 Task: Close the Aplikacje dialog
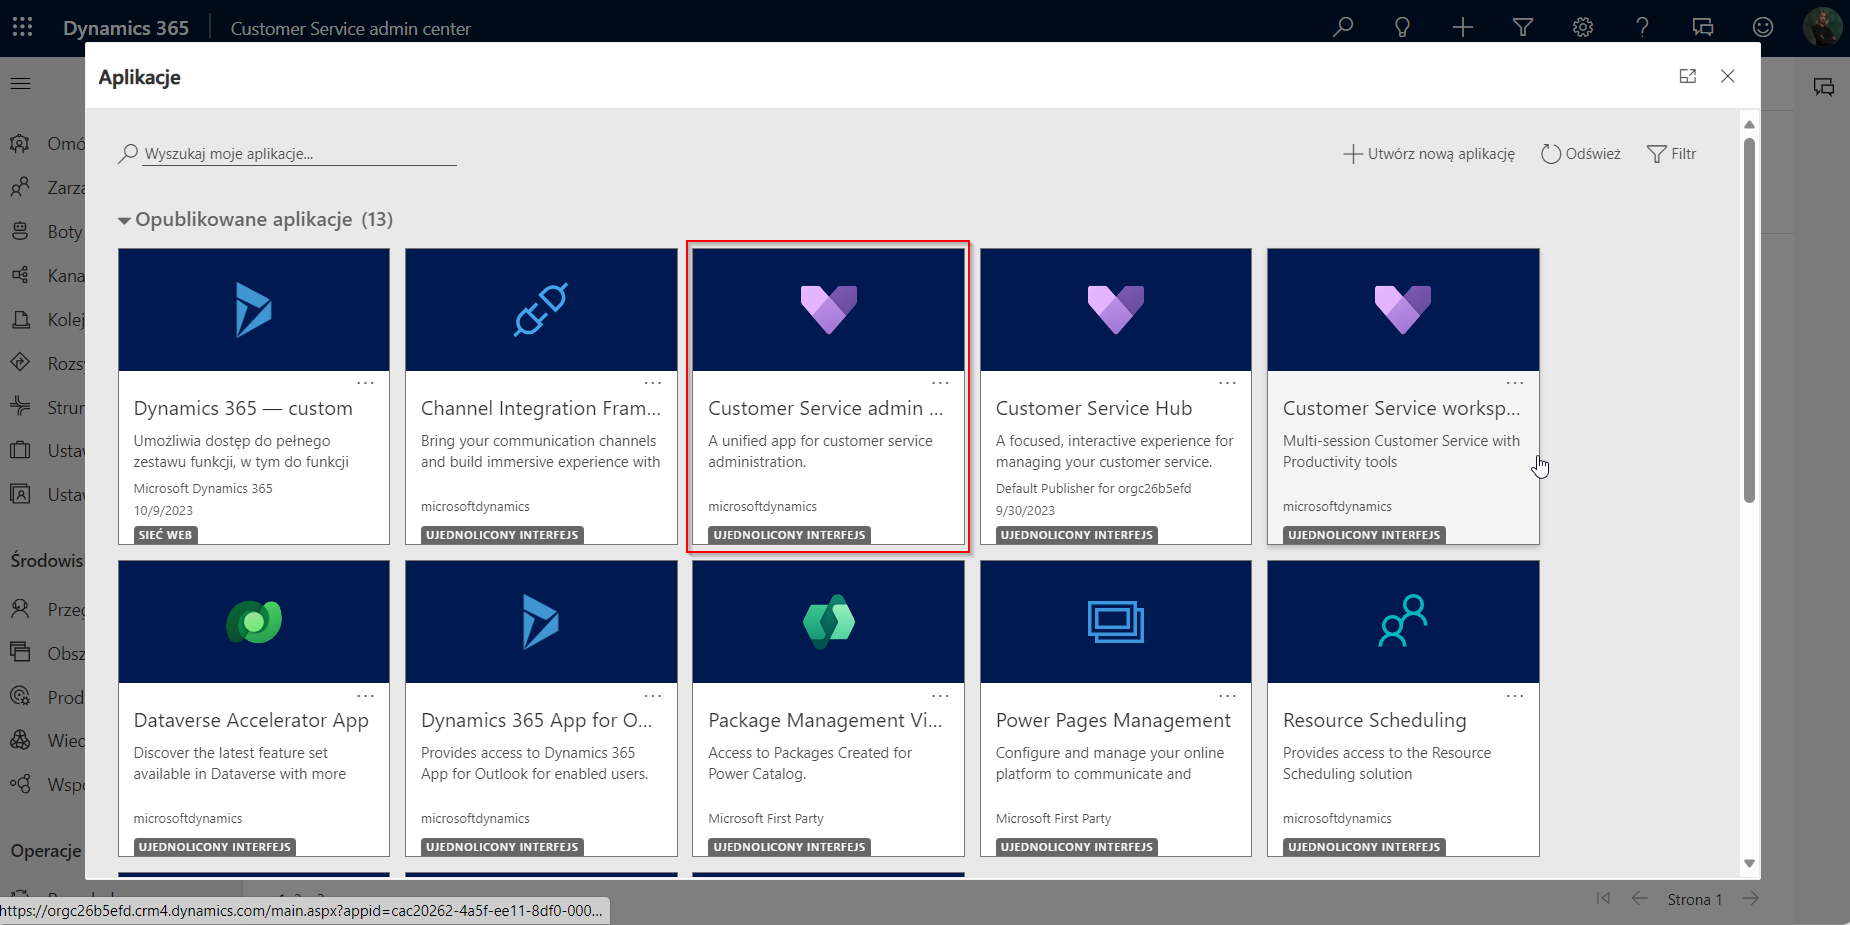click(x=1727, y=76)
